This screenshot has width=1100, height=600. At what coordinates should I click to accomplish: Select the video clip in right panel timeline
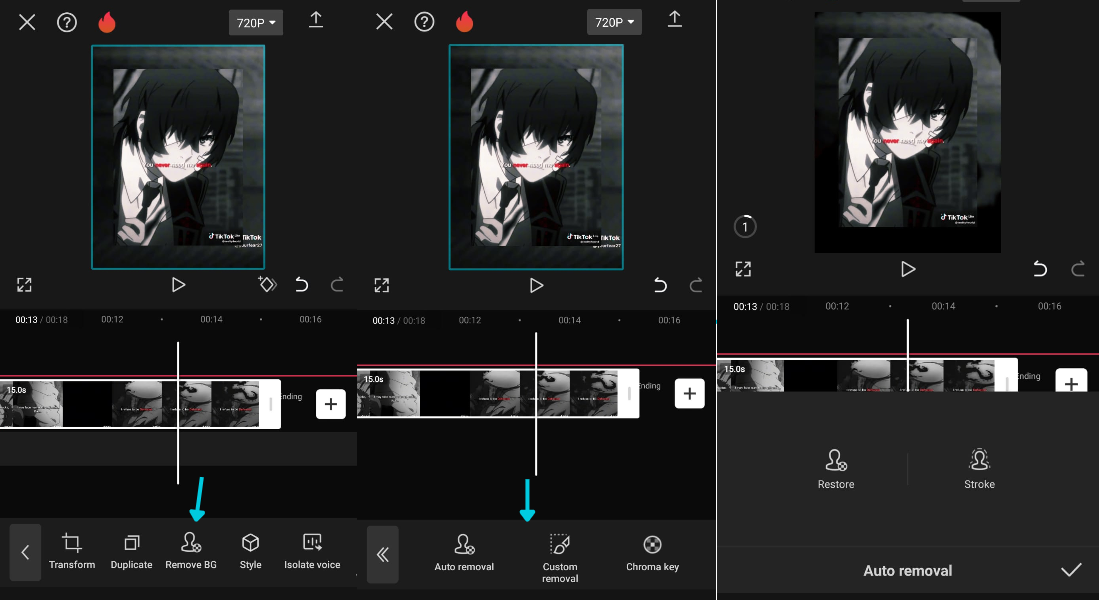point(867,375)
